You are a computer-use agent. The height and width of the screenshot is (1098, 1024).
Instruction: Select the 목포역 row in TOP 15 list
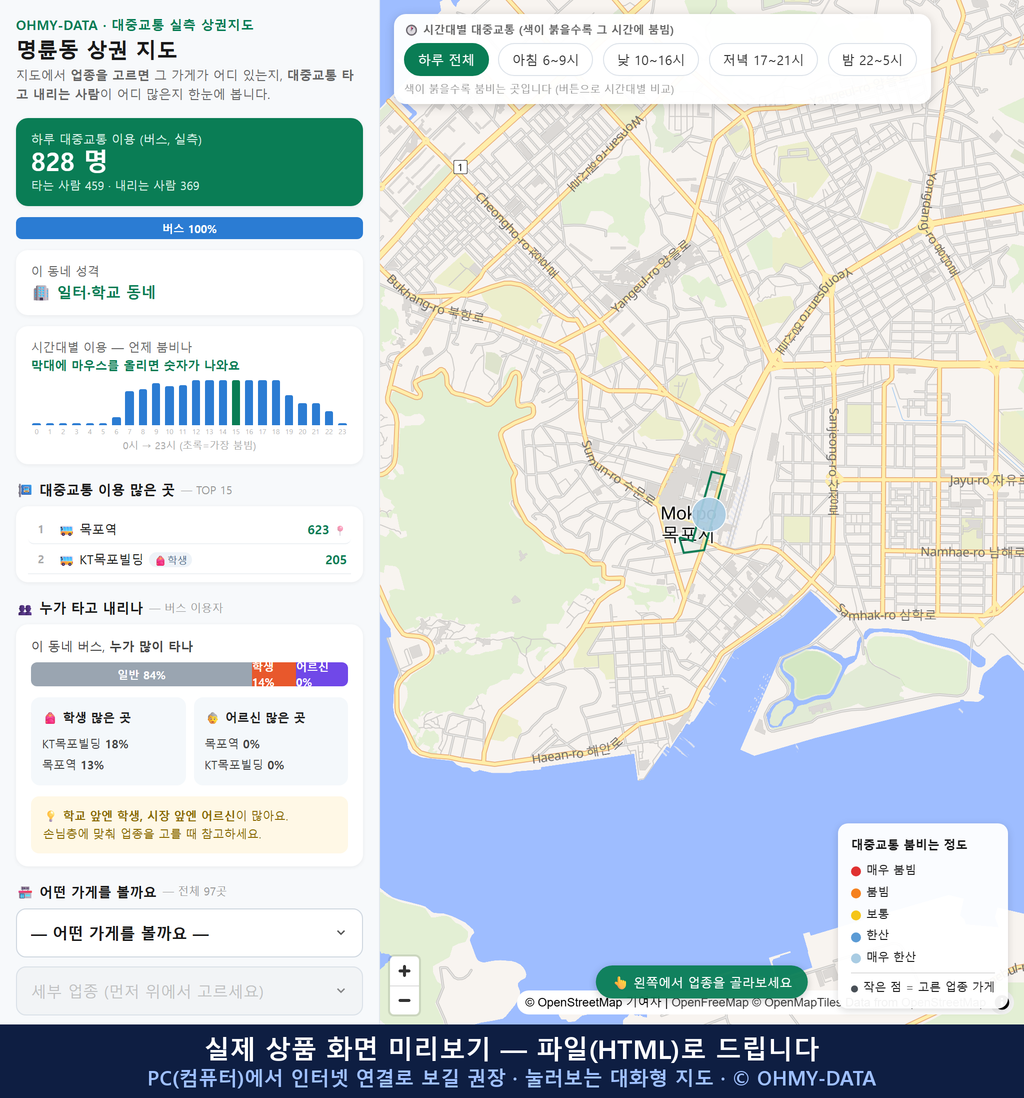[189, 530]
